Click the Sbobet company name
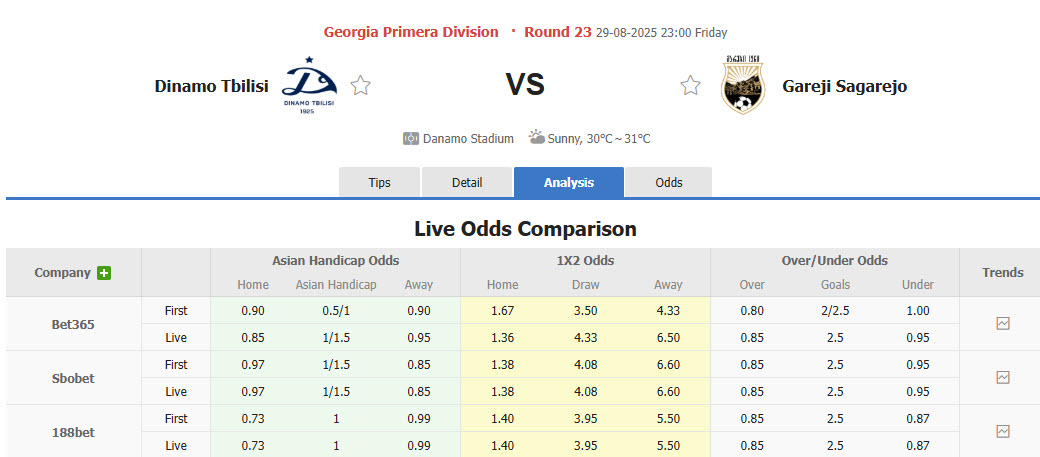Image resolution: width=1040 pixels, height=457 pixels. point(73,378)
